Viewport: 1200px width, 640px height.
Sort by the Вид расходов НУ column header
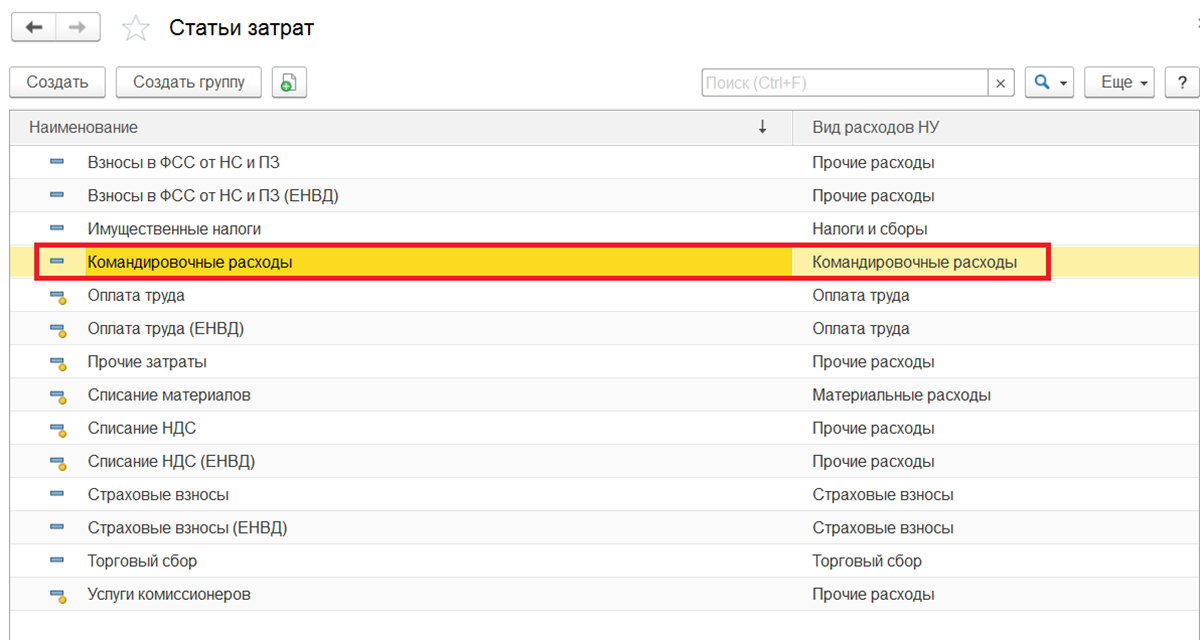point(875,127)
